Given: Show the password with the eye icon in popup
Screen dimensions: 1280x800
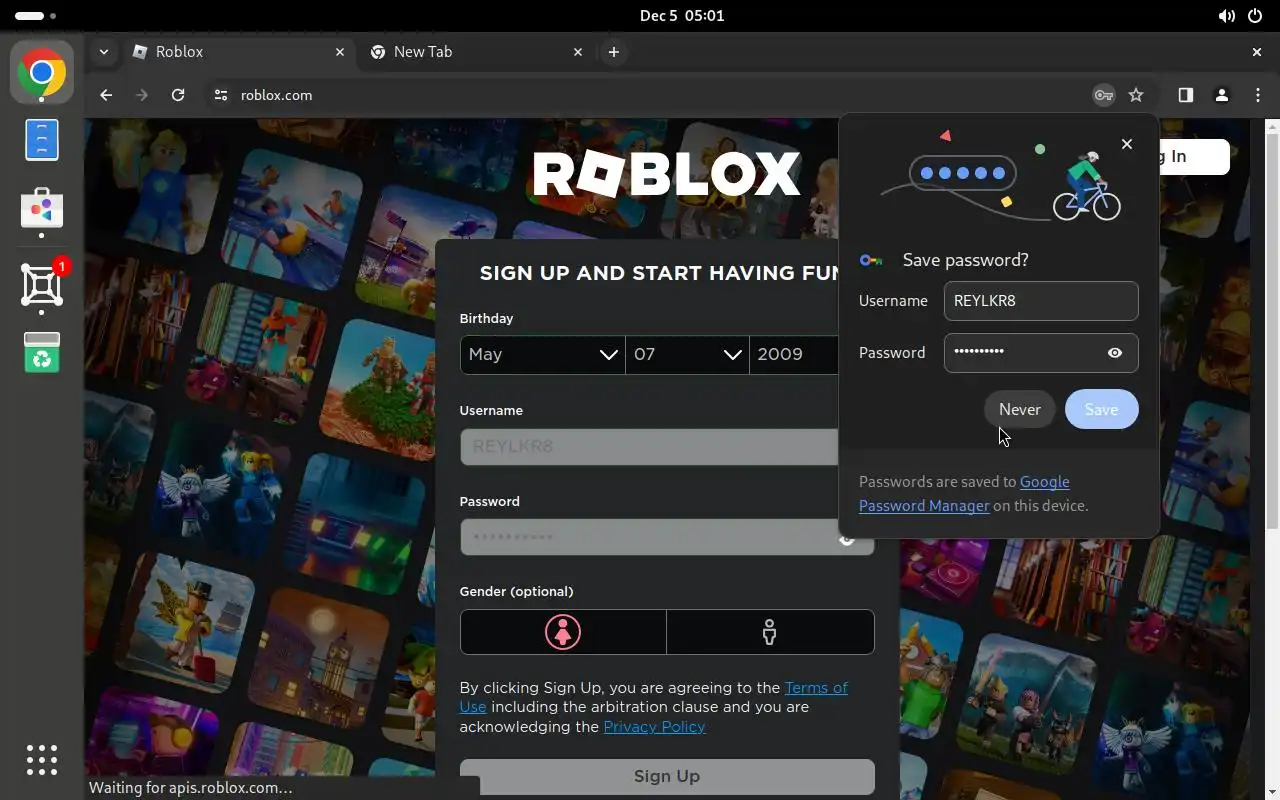Looking at the screenshot, I should click(1115, 353).
